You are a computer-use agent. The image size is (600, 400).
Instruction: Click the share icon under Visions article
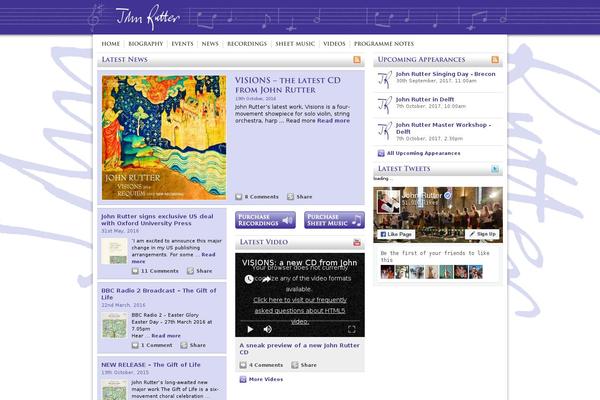click(290, 197)
